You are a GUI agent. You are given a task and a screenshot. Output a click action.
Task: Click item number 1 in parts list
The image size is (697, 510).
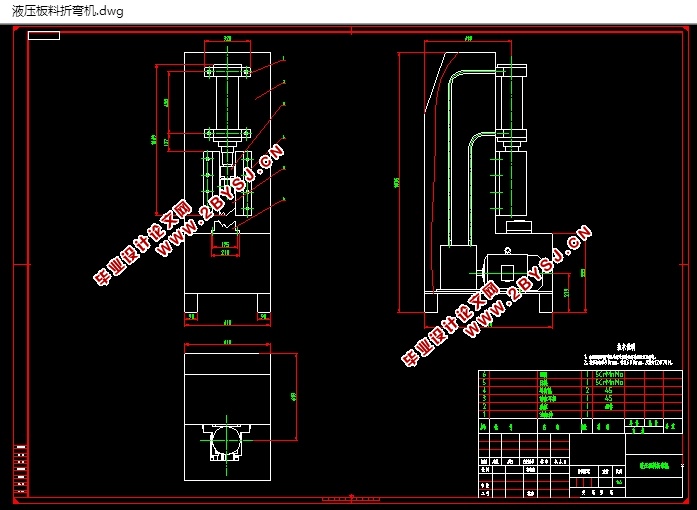pyautogui.click(x=485, y=414)
